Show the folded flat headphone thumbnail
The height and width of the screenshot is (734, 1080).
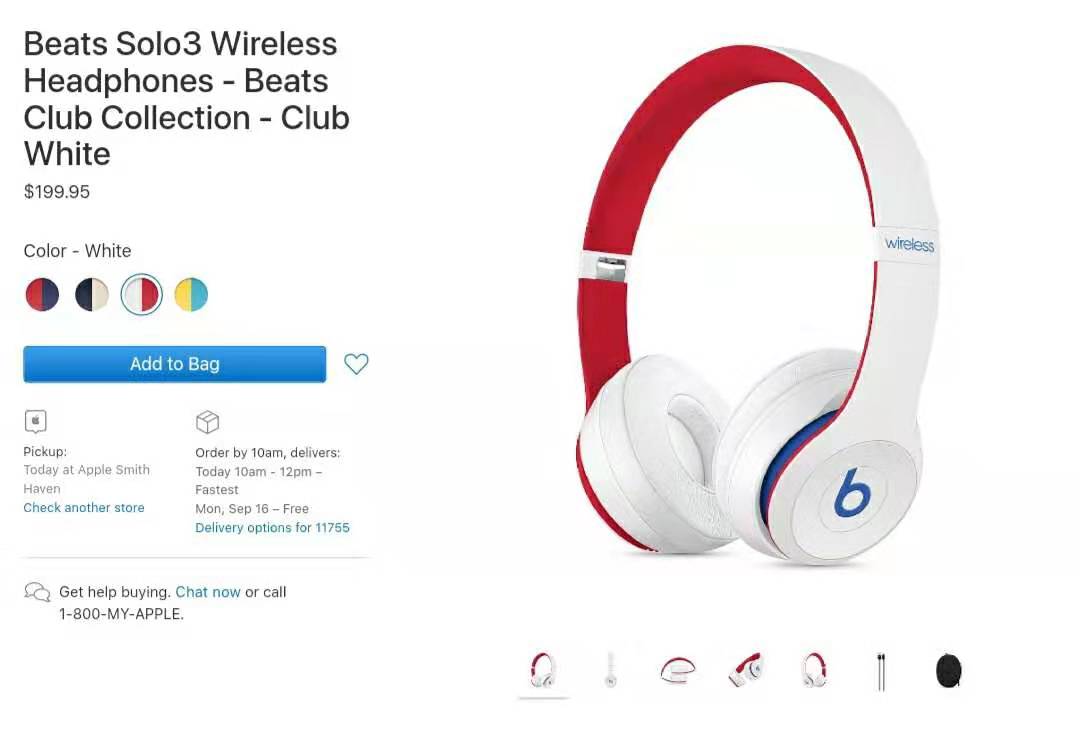(x=678, y=670)
